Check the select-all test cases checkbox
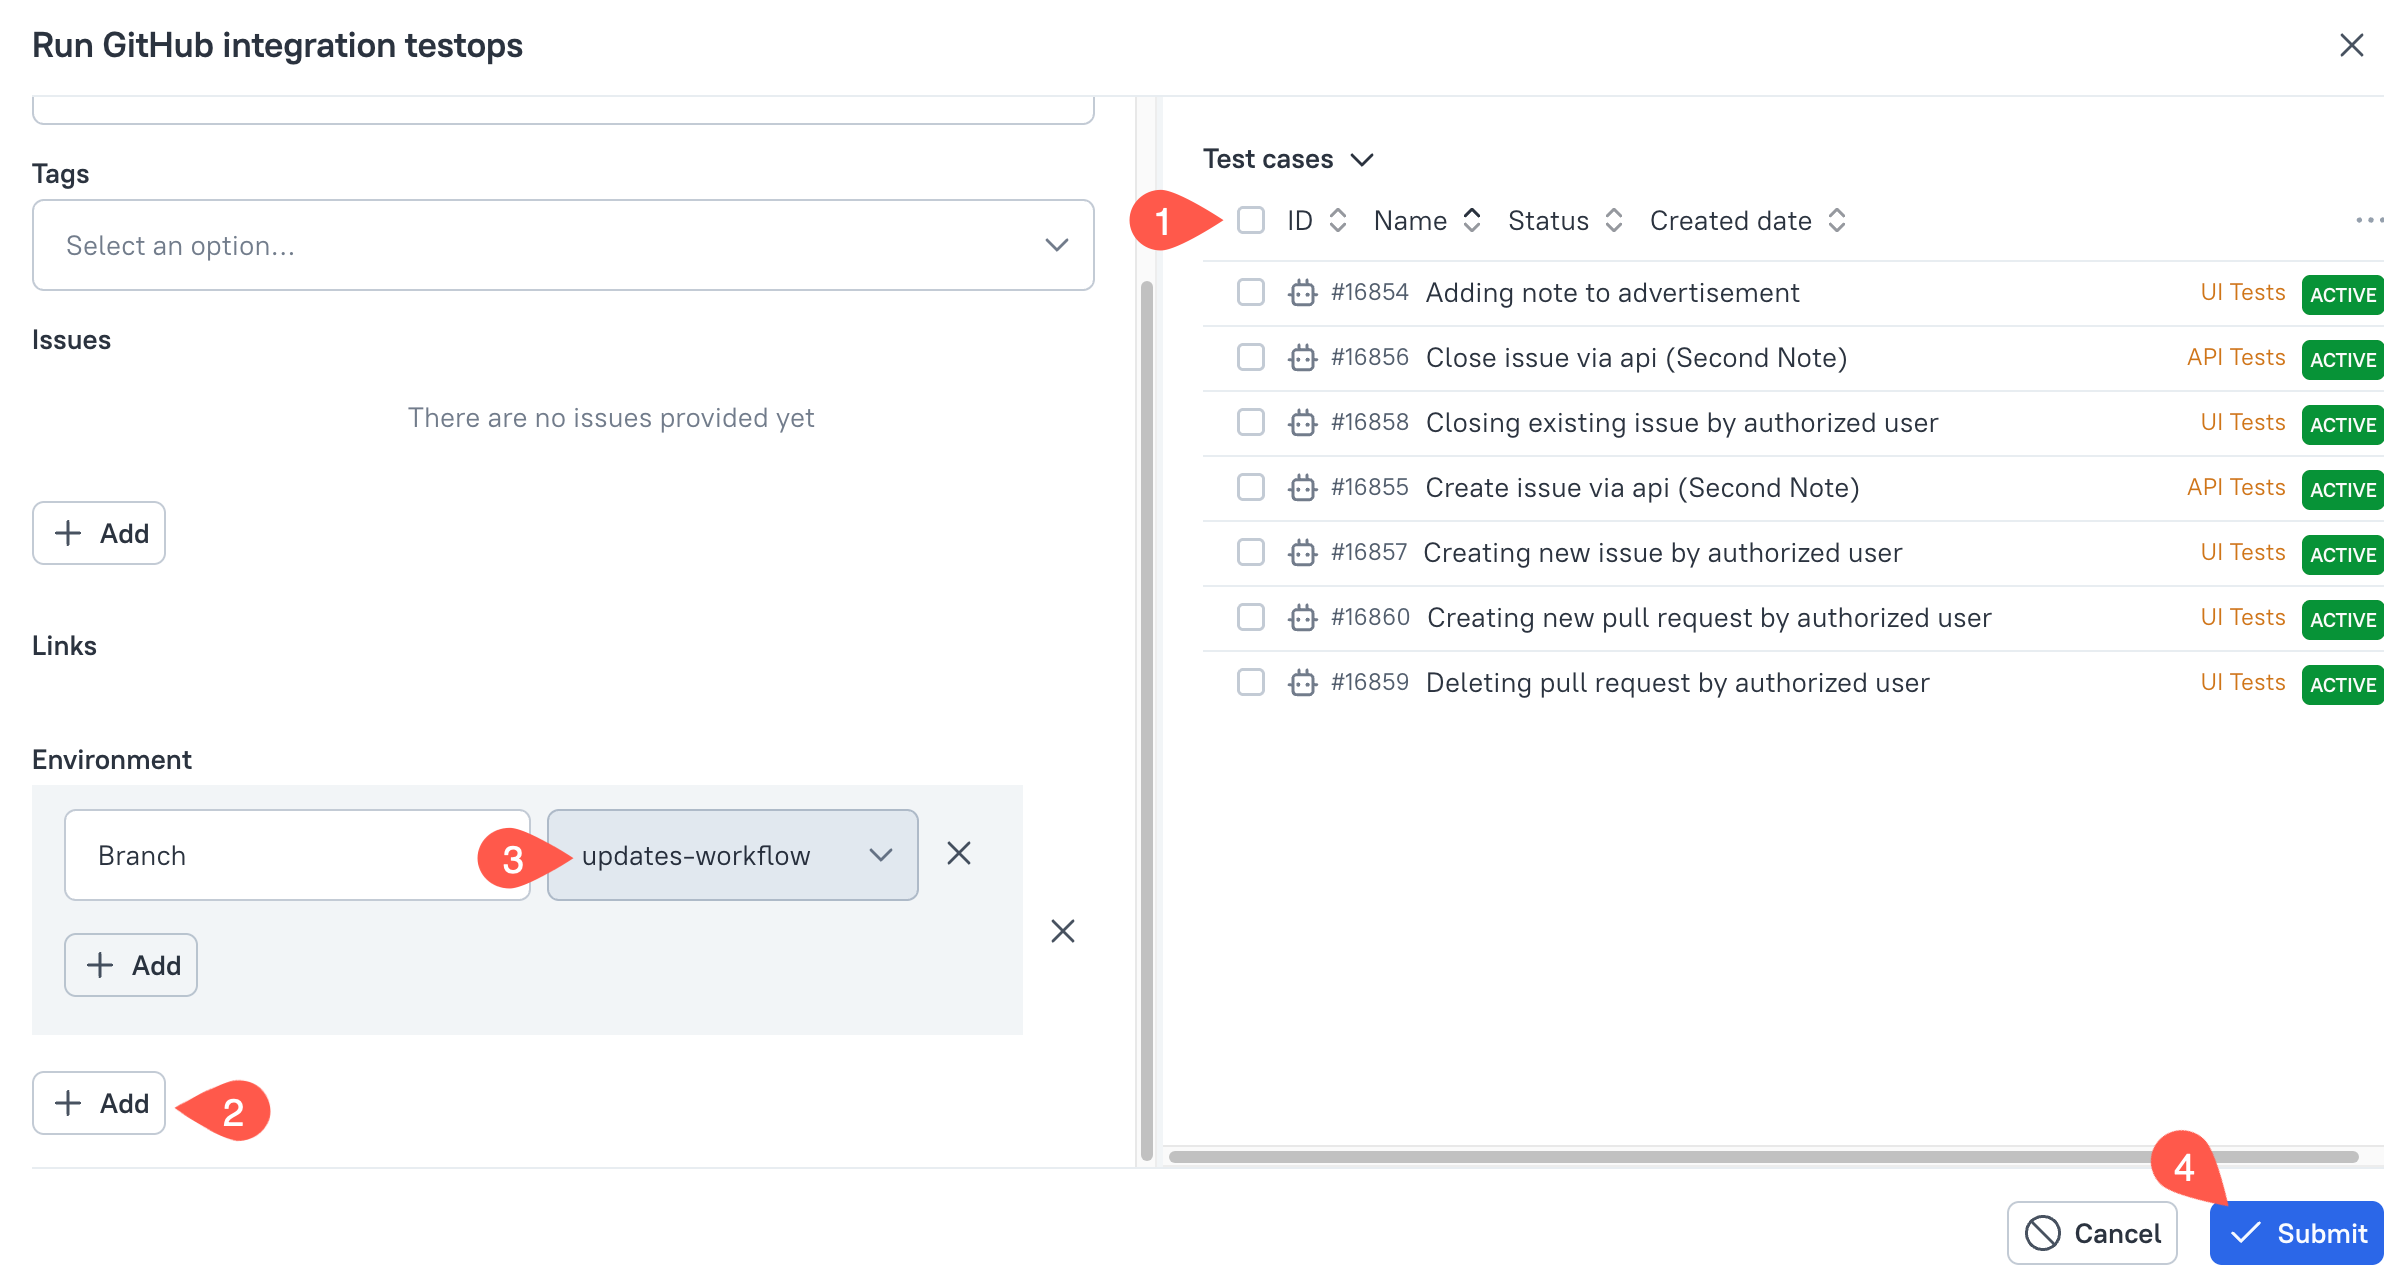The image size is (2402, 1286). 1251,220
